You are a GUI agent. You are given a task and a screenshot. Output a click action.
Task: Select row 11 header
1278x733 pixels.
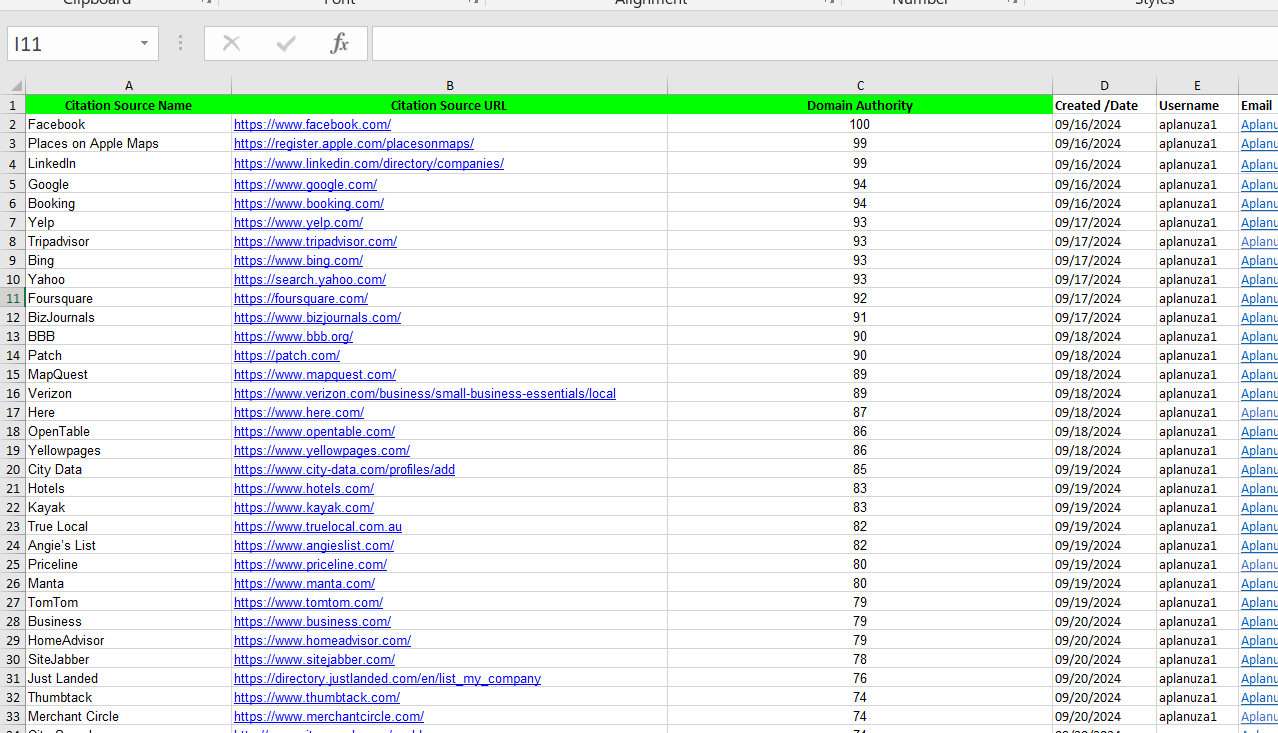pyautogui.click(x=13, y=298)
